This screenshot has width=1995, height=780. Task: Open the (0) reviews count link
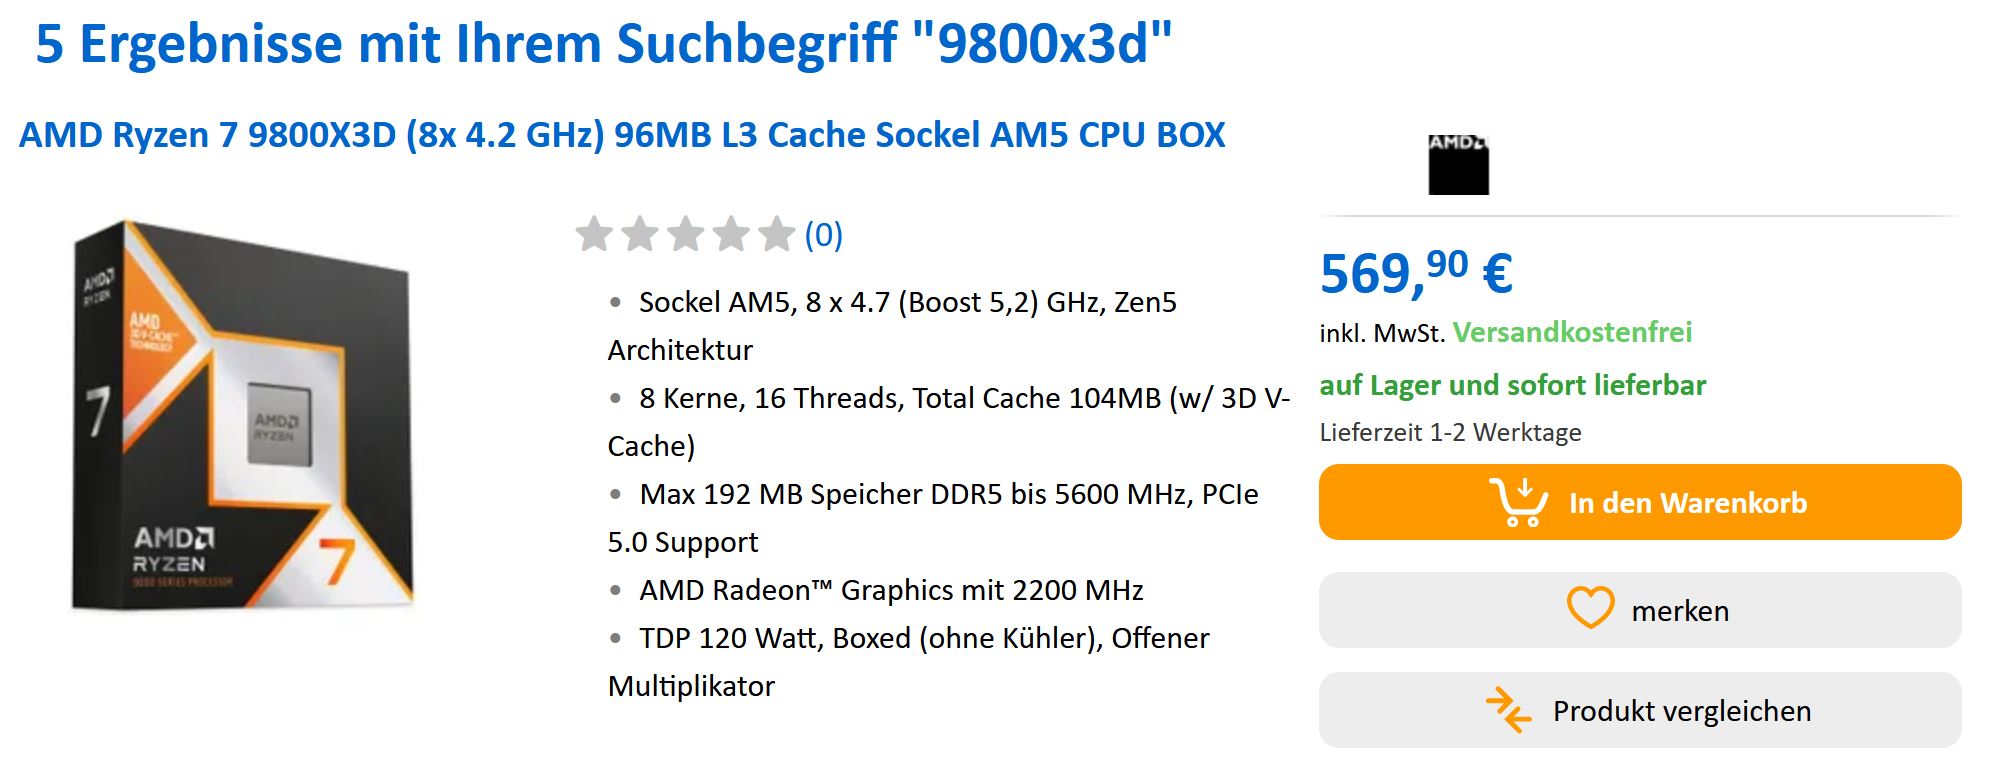824,235
